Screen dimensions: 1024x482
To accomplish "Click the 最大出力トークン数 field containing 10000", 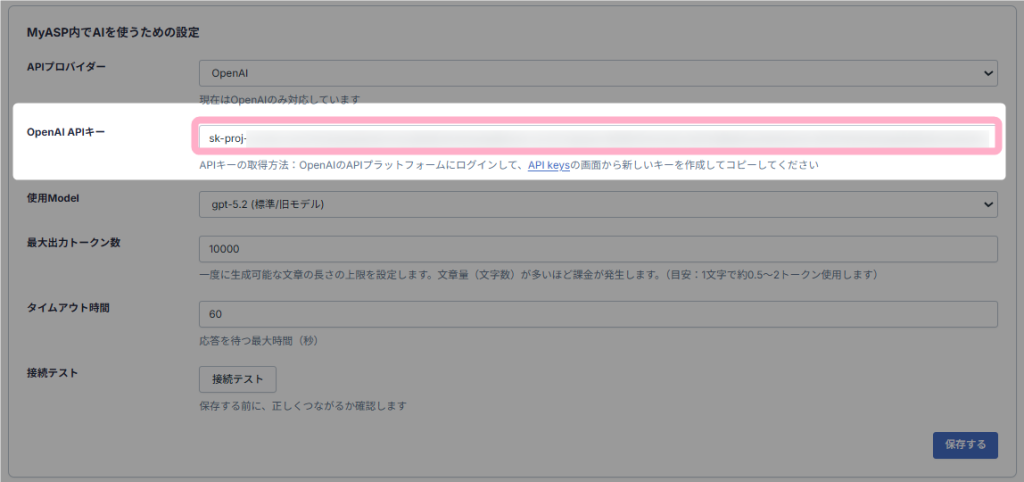I will [598, 249].
